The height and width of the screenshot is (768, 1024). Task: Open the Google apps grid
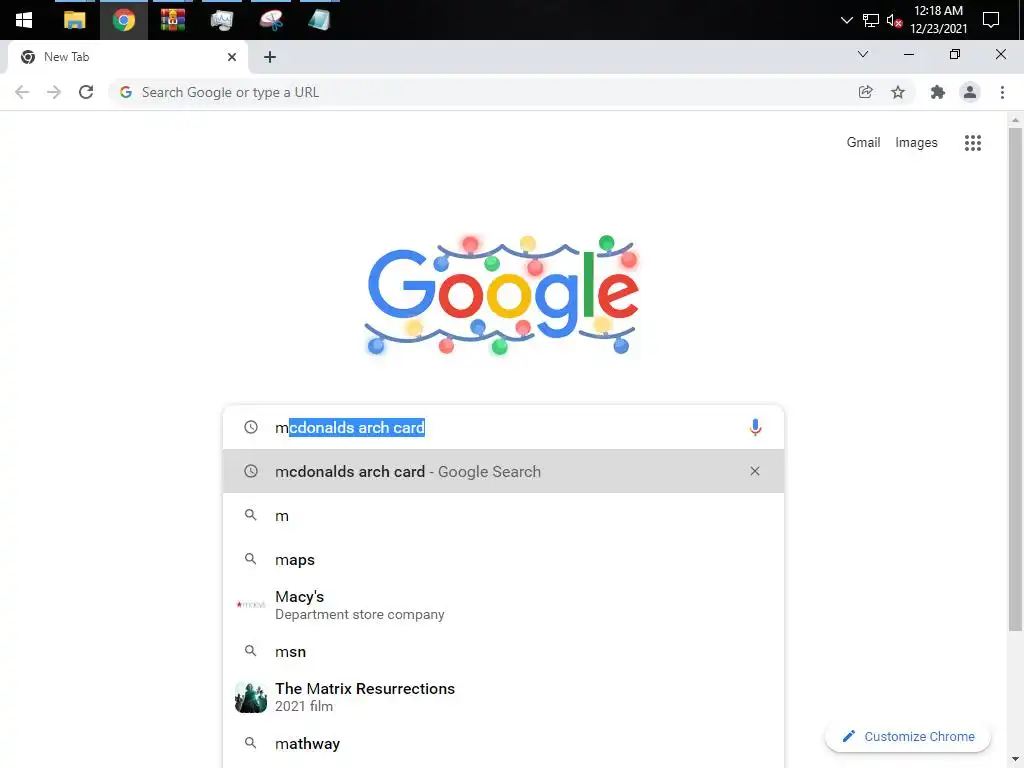point(972,143)
